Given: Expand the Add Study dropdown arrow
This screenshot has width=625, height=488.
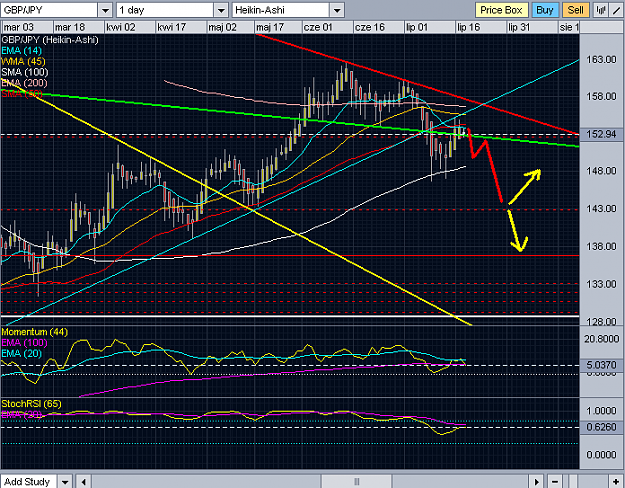Looking at the screenshot, I should (x=65, y=482).
